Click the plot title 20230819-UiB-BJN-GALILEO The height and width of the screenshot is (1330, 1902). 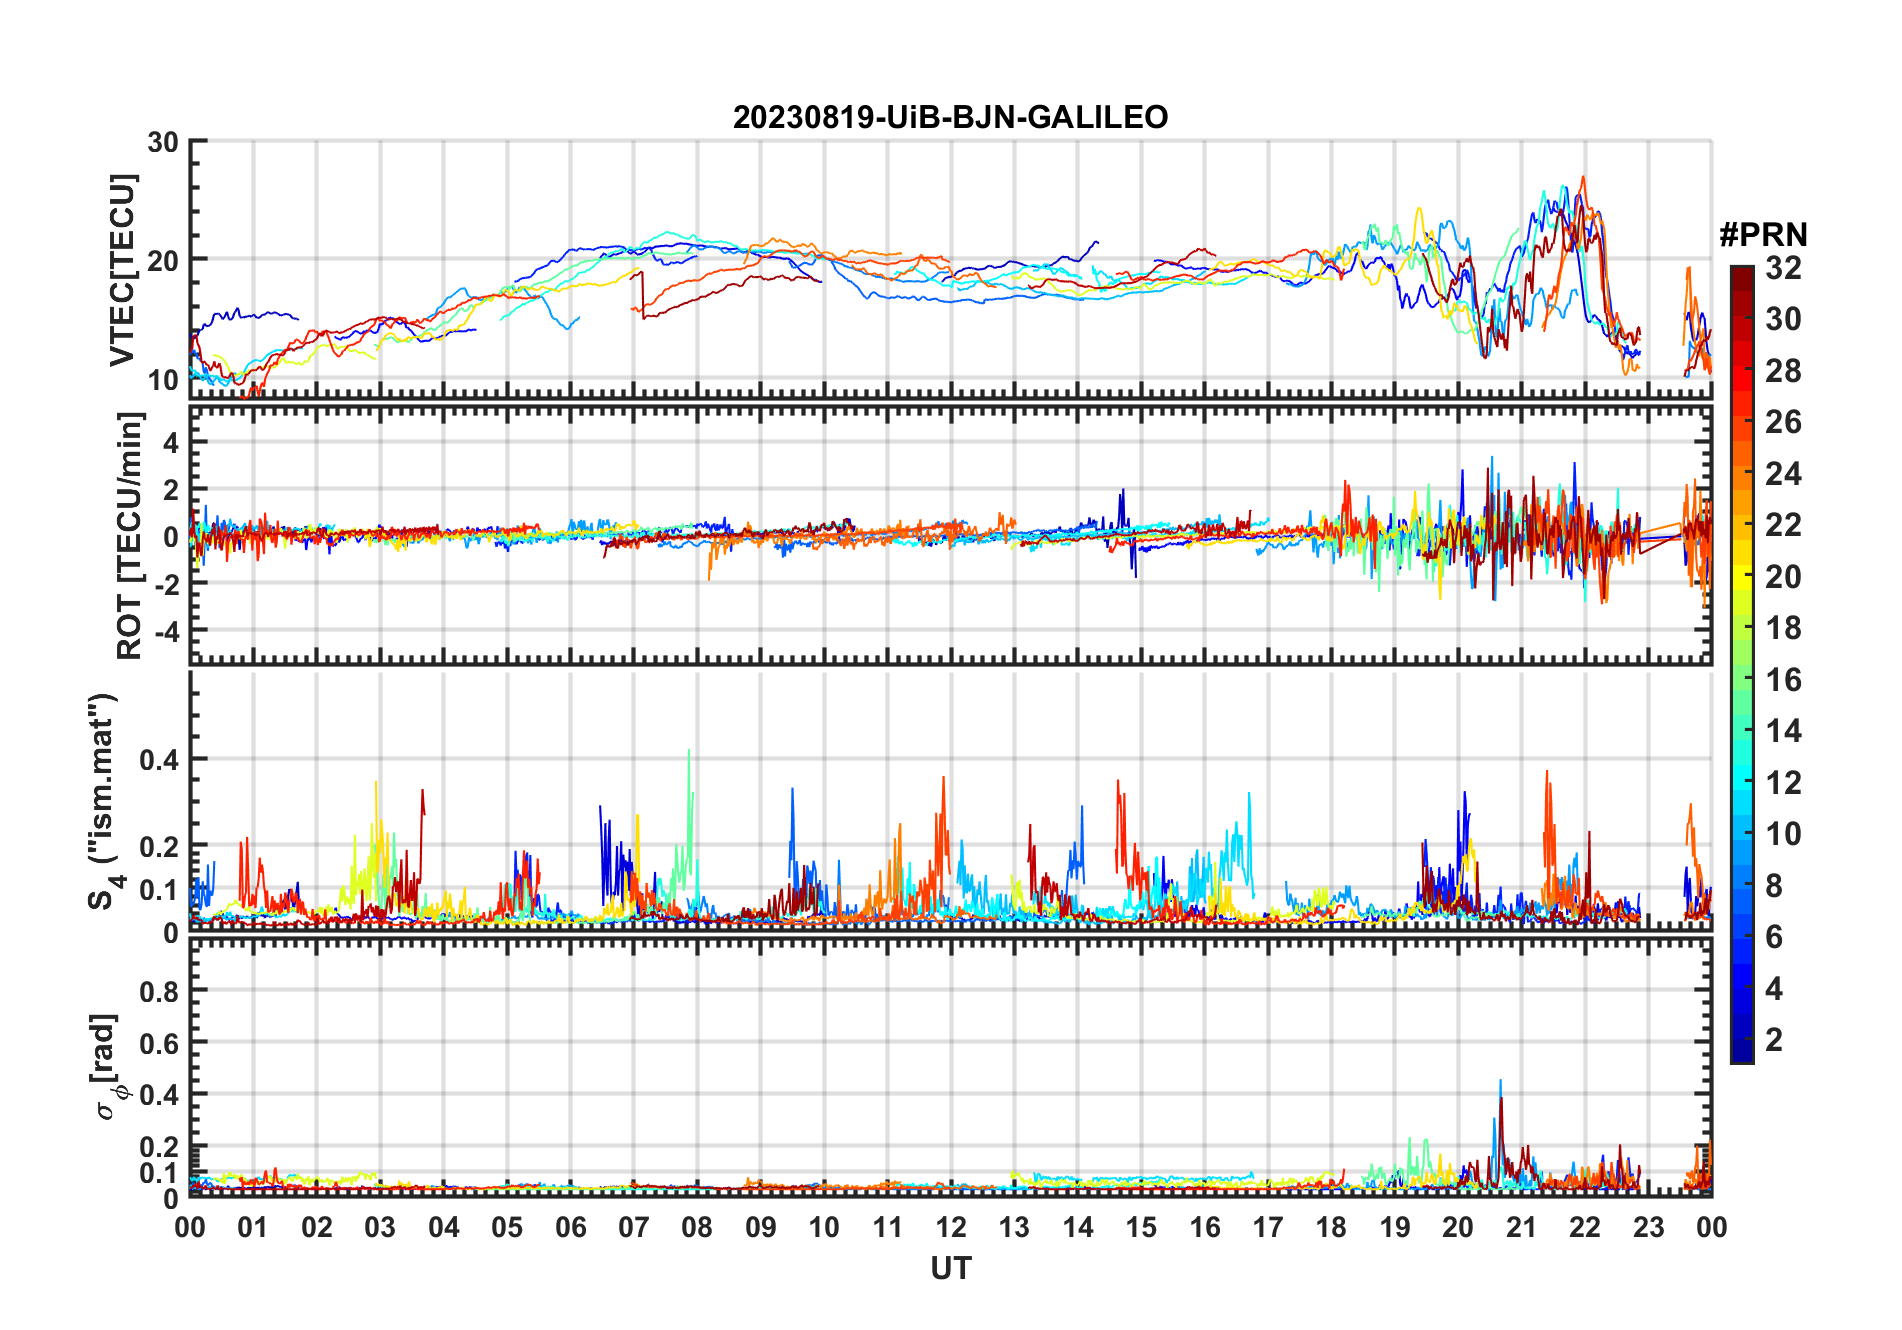[950, 118]
